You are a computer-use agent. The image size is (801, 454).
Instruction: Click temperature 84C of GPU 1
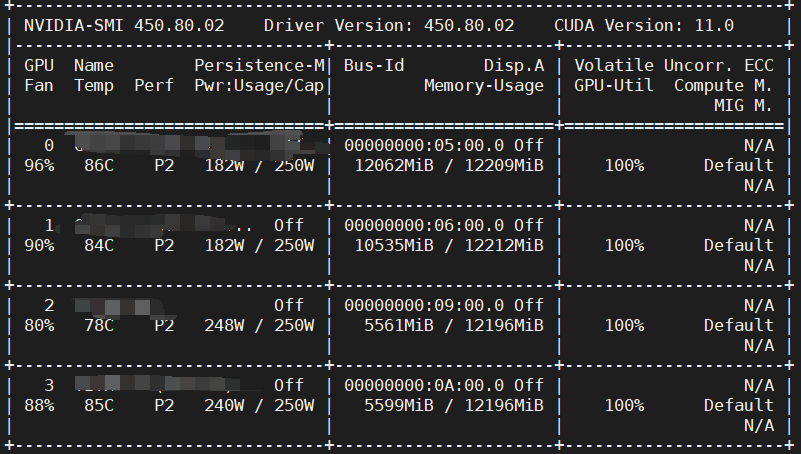tap(99, 246)
